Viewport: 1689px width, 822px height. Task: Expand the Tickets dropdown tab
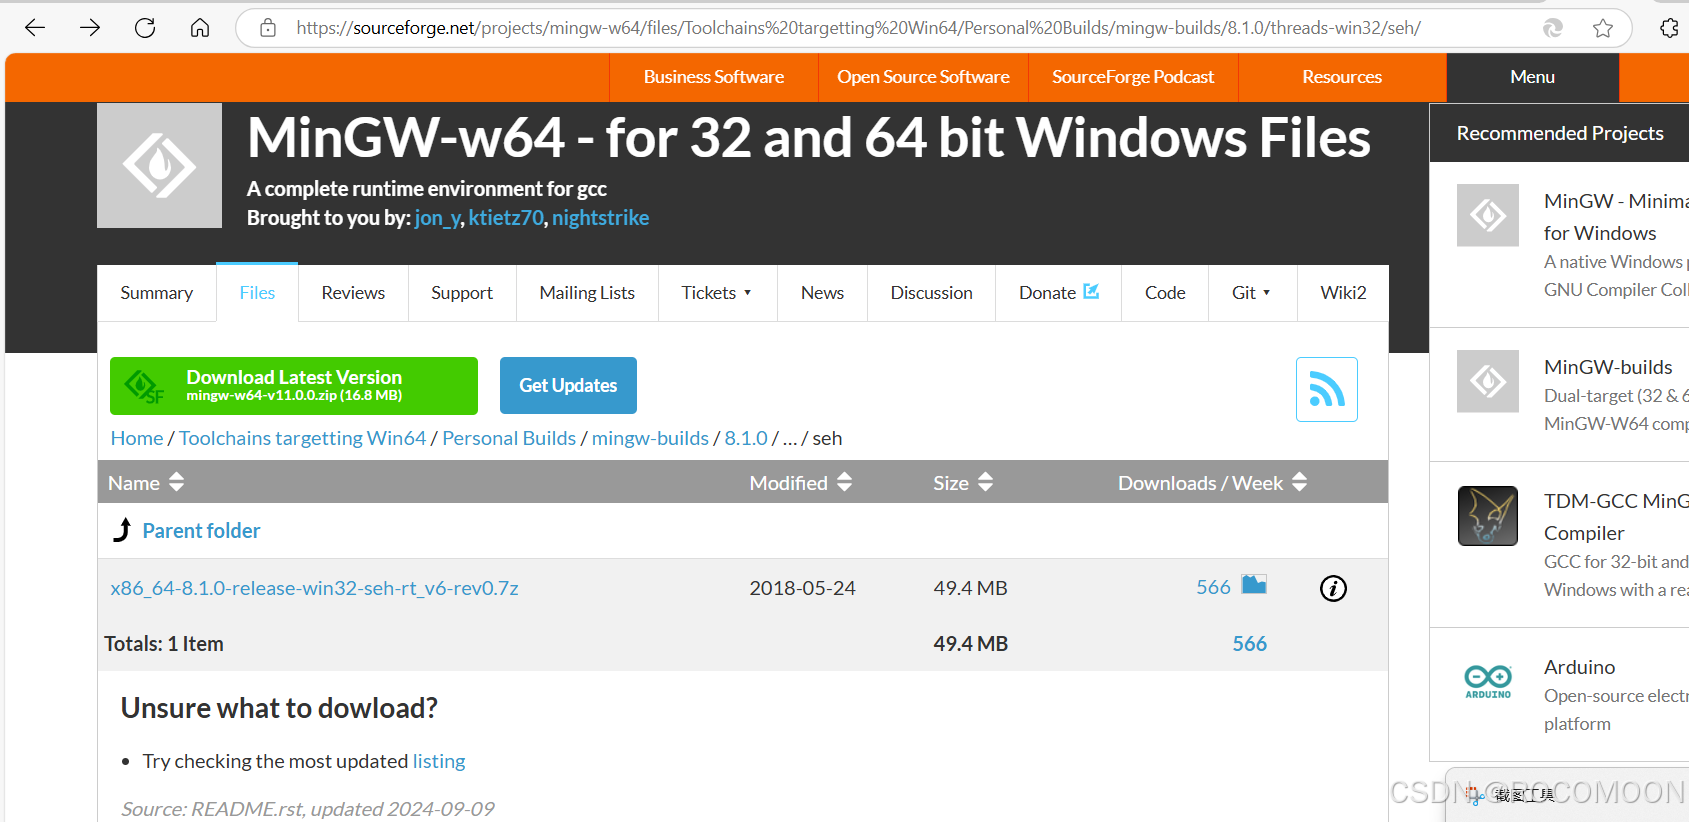point(717,293)
